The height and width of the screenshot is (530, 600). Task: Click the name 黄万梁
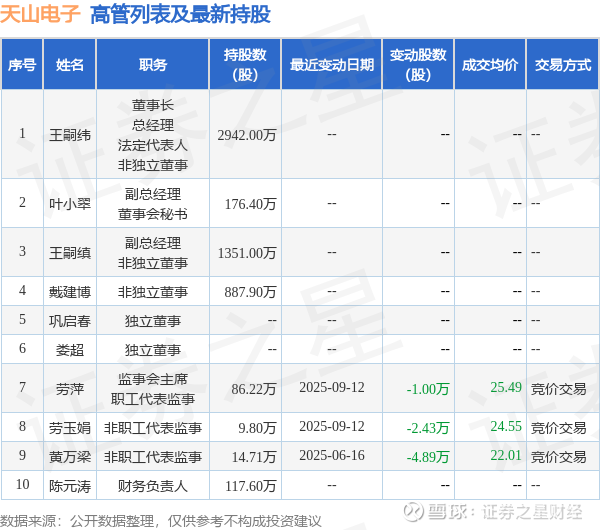coord(70,457)
